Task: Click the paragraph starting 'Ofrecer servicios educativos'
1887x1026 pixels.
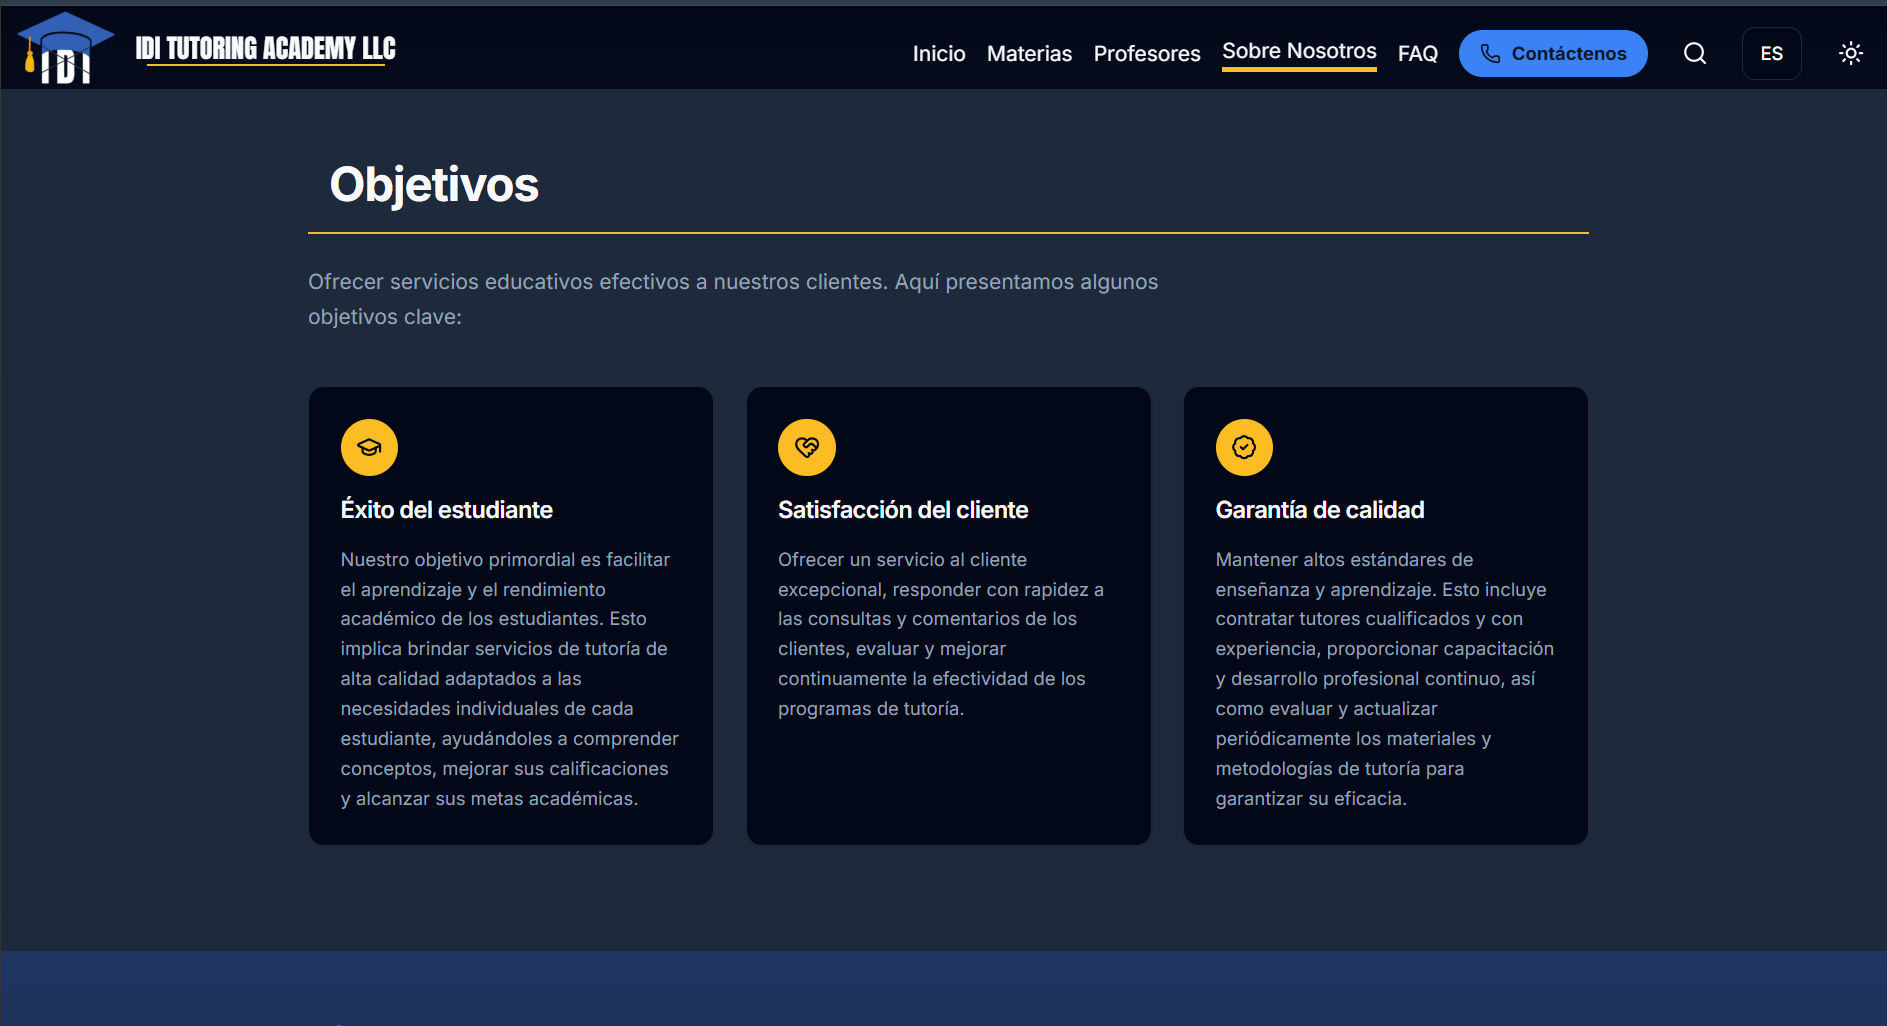Action: (x=733, y=299)
